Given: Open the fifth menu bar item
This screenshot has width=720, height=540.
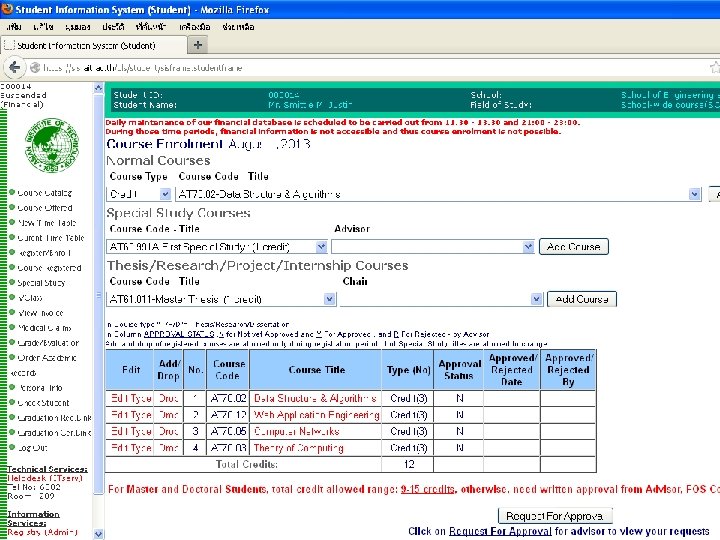Looking at the screenshot, I should pyautogui.click(x=151, y=27).
